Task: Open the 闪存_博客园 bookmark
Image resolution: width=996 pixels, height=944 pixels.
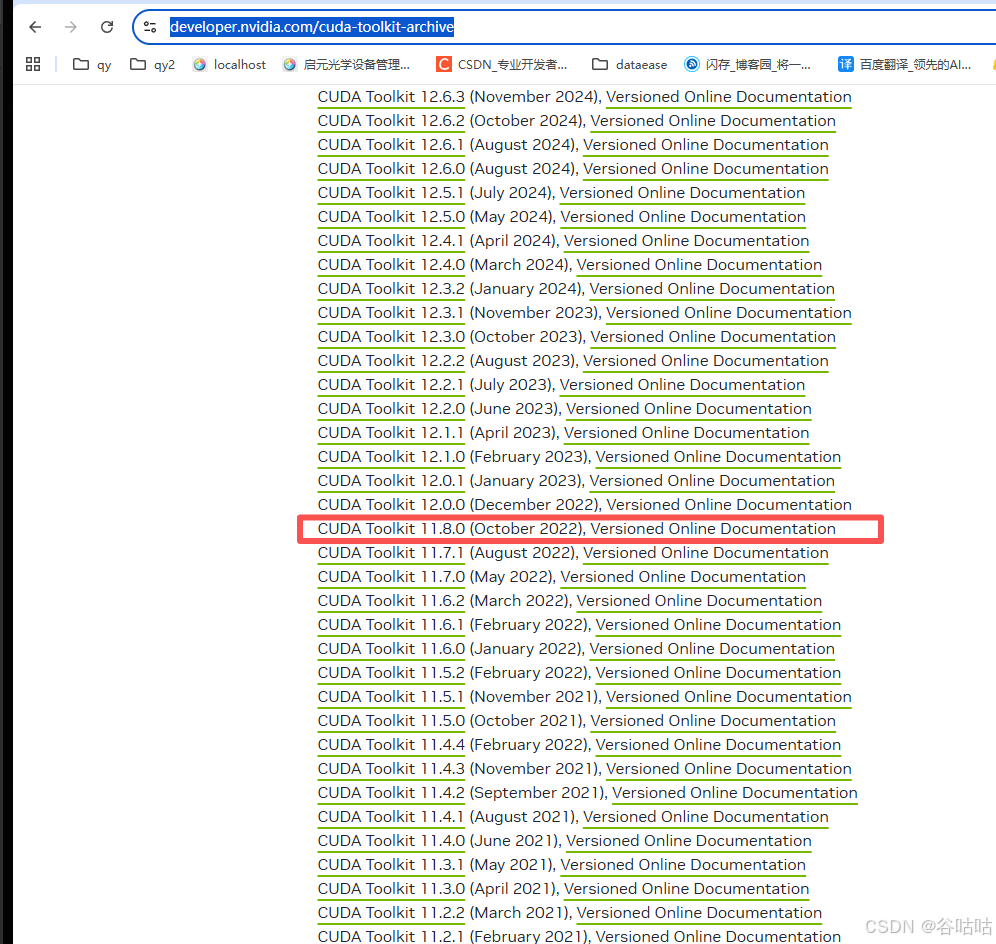Action: [x=748, y=64]
